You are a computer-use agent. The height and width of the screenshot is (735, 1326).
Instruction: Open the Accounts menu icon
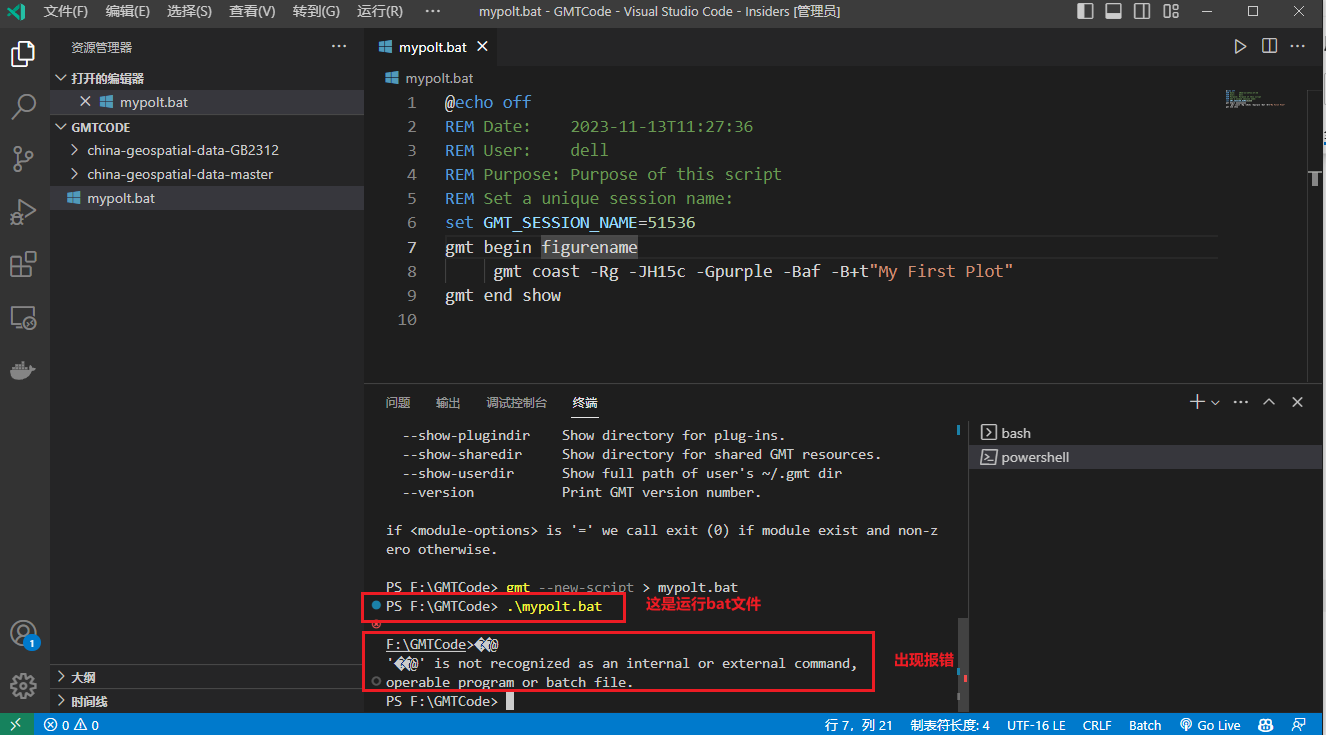pos(23,634)
